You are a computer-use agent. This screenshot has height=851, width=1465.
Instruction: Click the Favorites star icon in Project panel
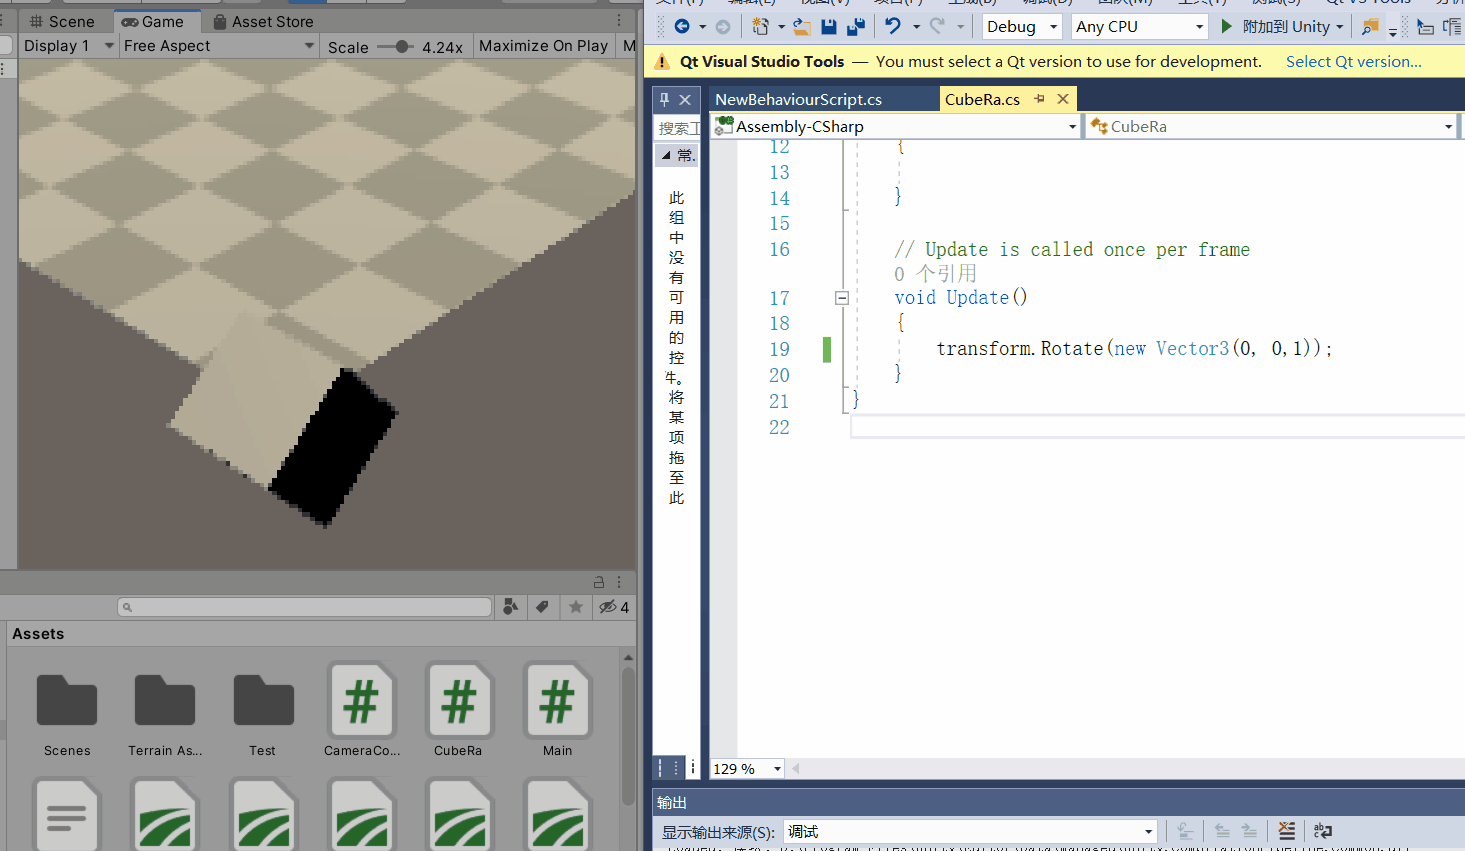576,607
